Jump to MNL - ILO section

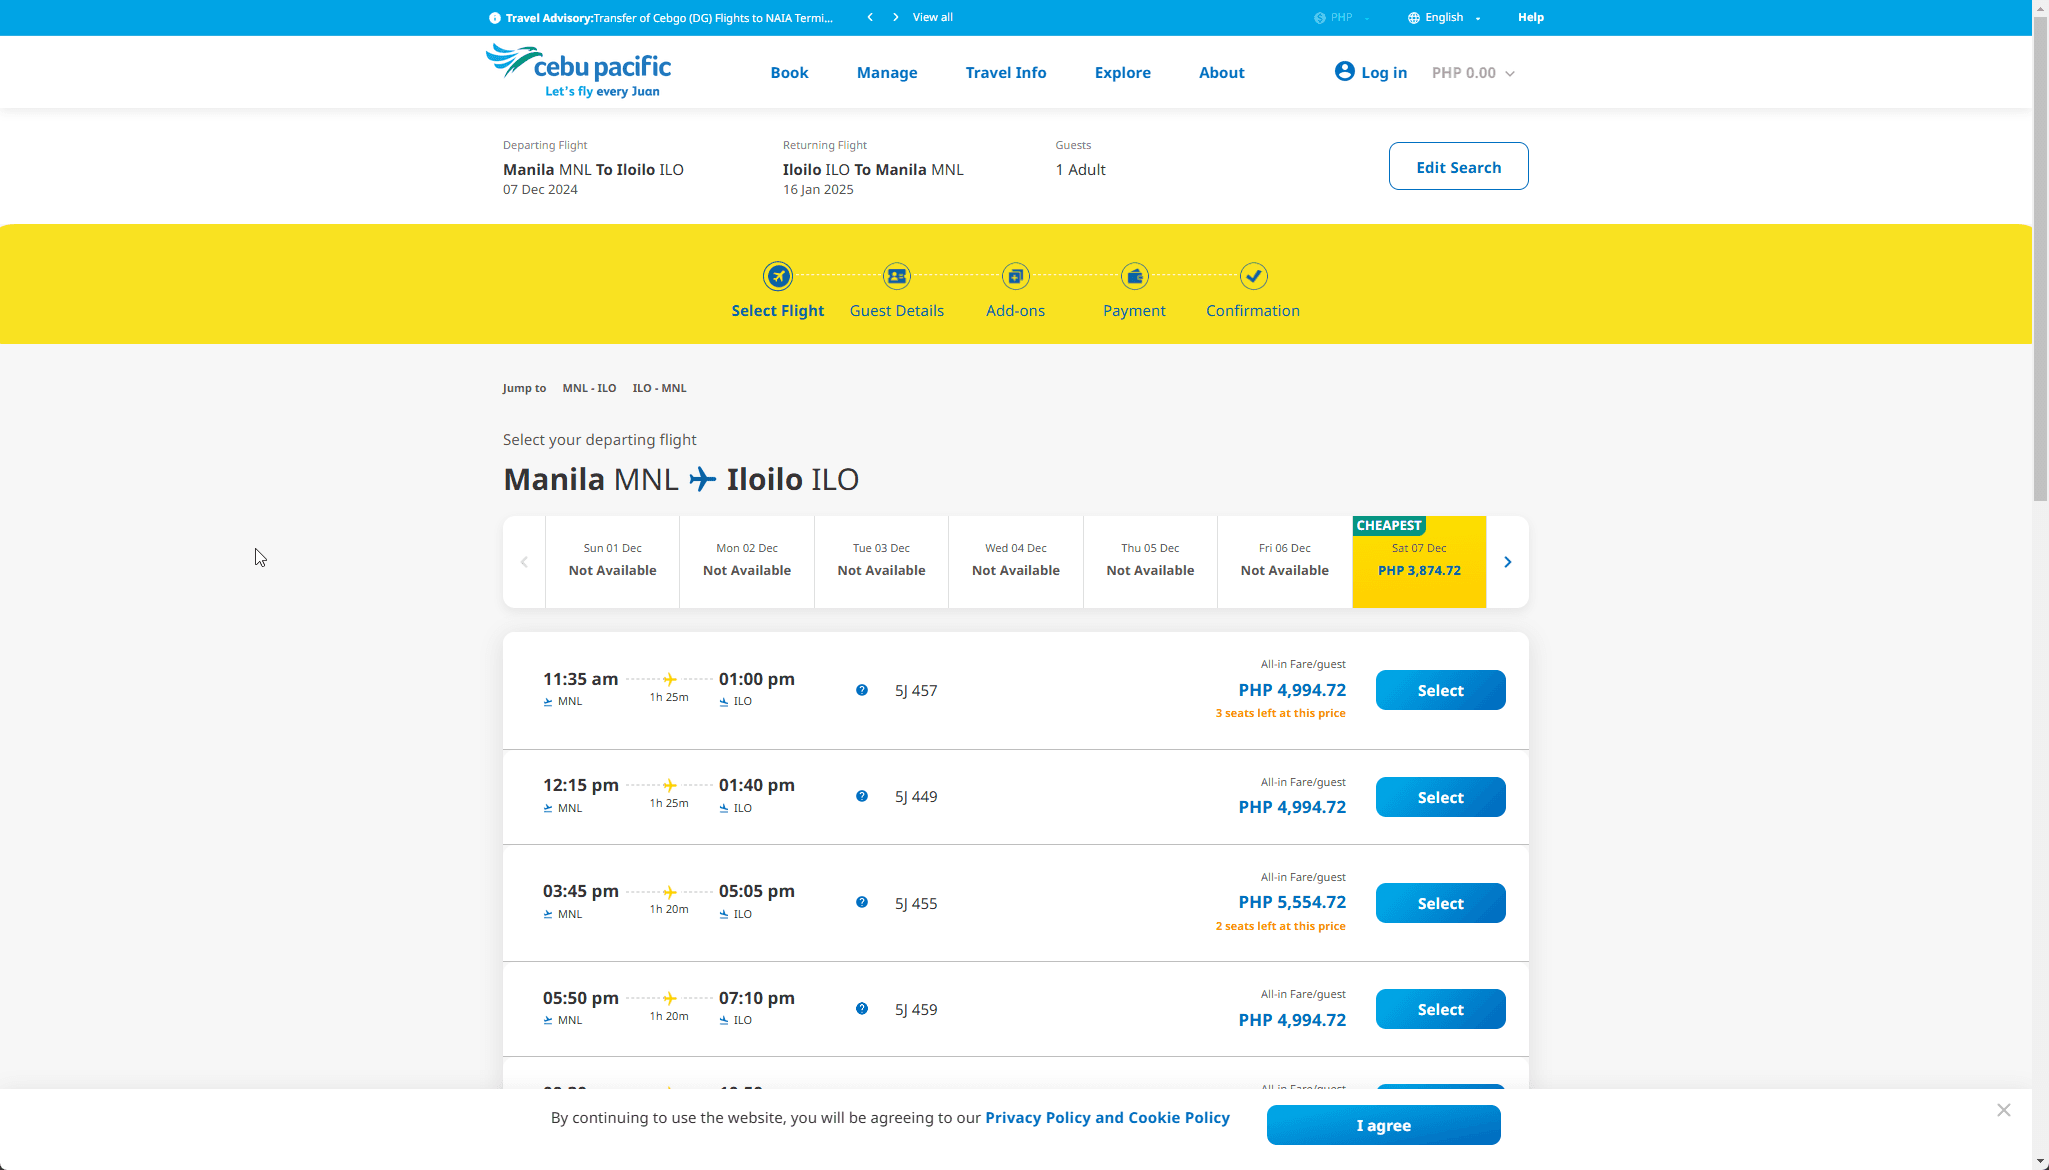click(589, 388)
